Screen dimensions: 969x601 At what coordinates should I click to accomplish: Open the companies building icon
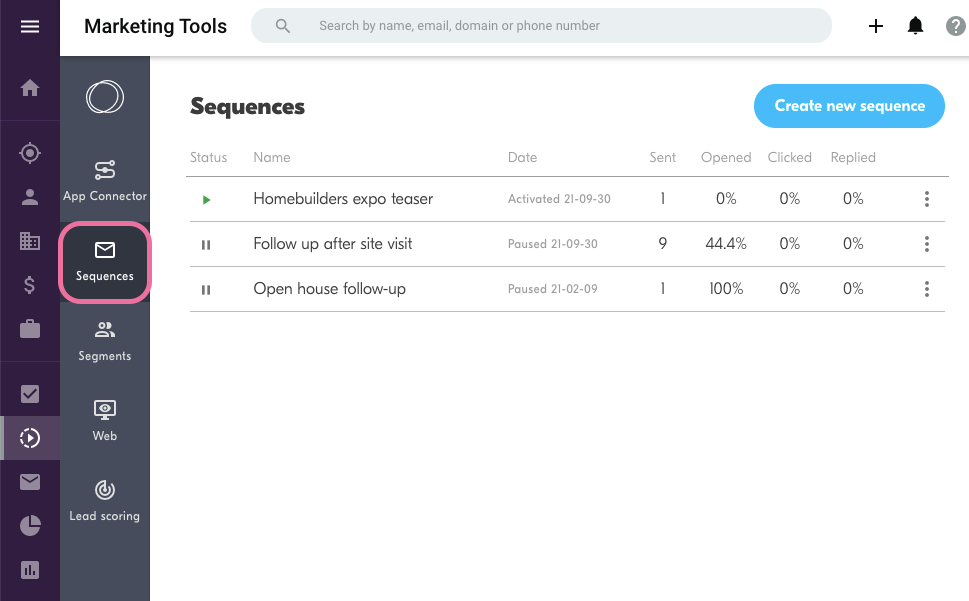pos(30,241)
